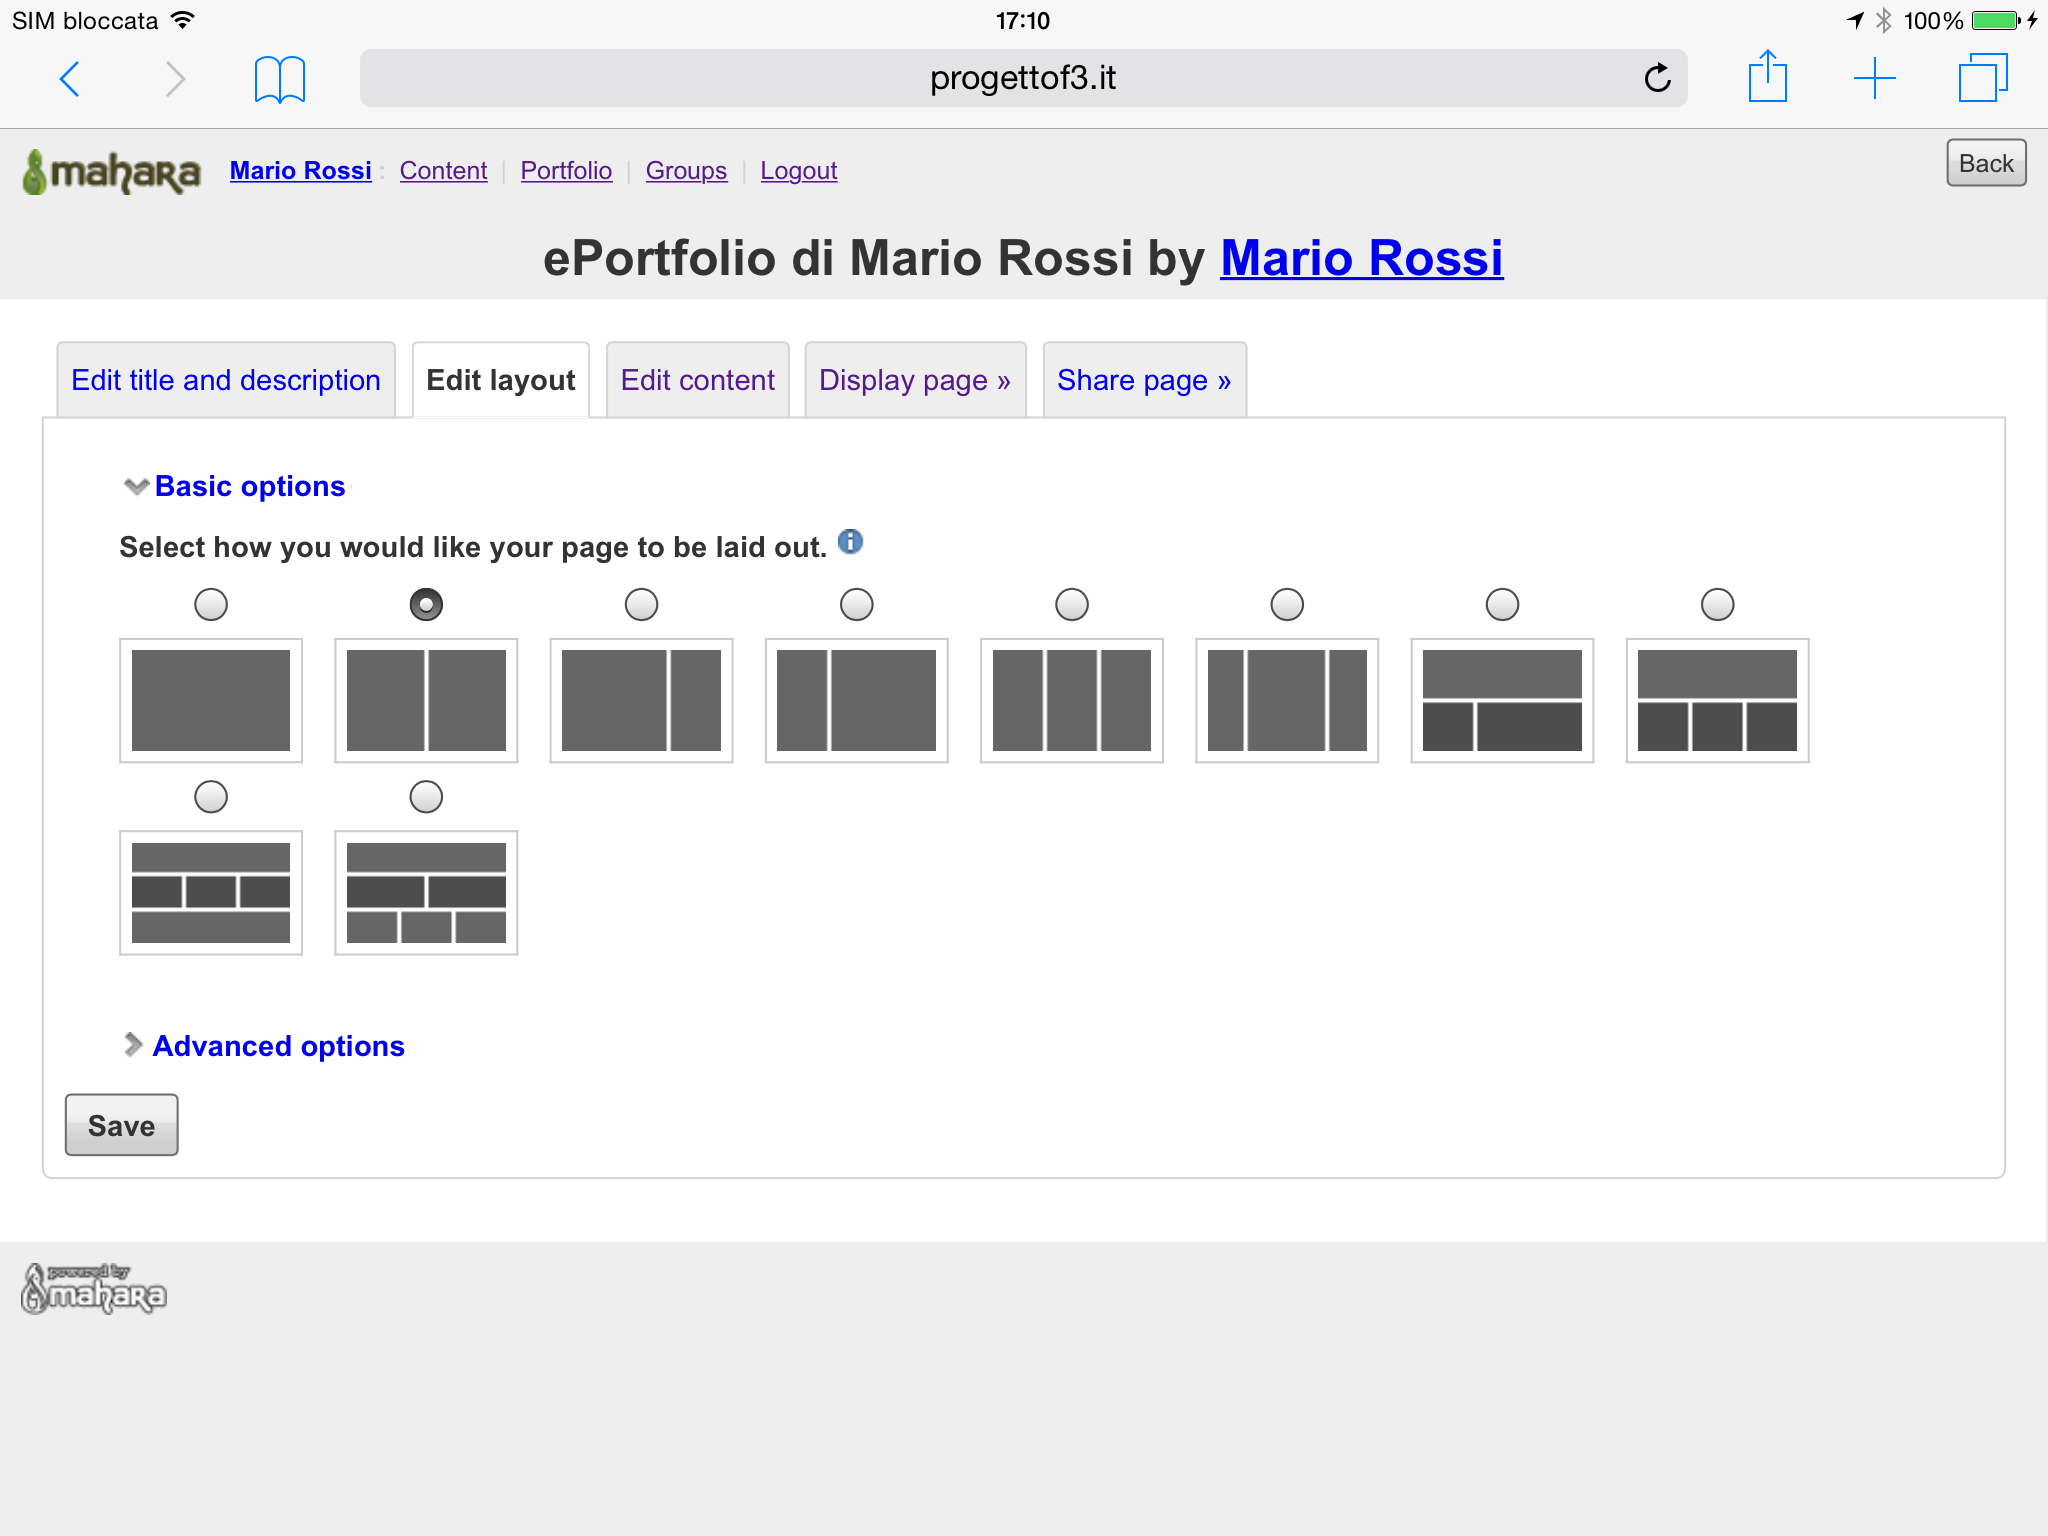Open the Safari share sheet icon

[1767, 76]
